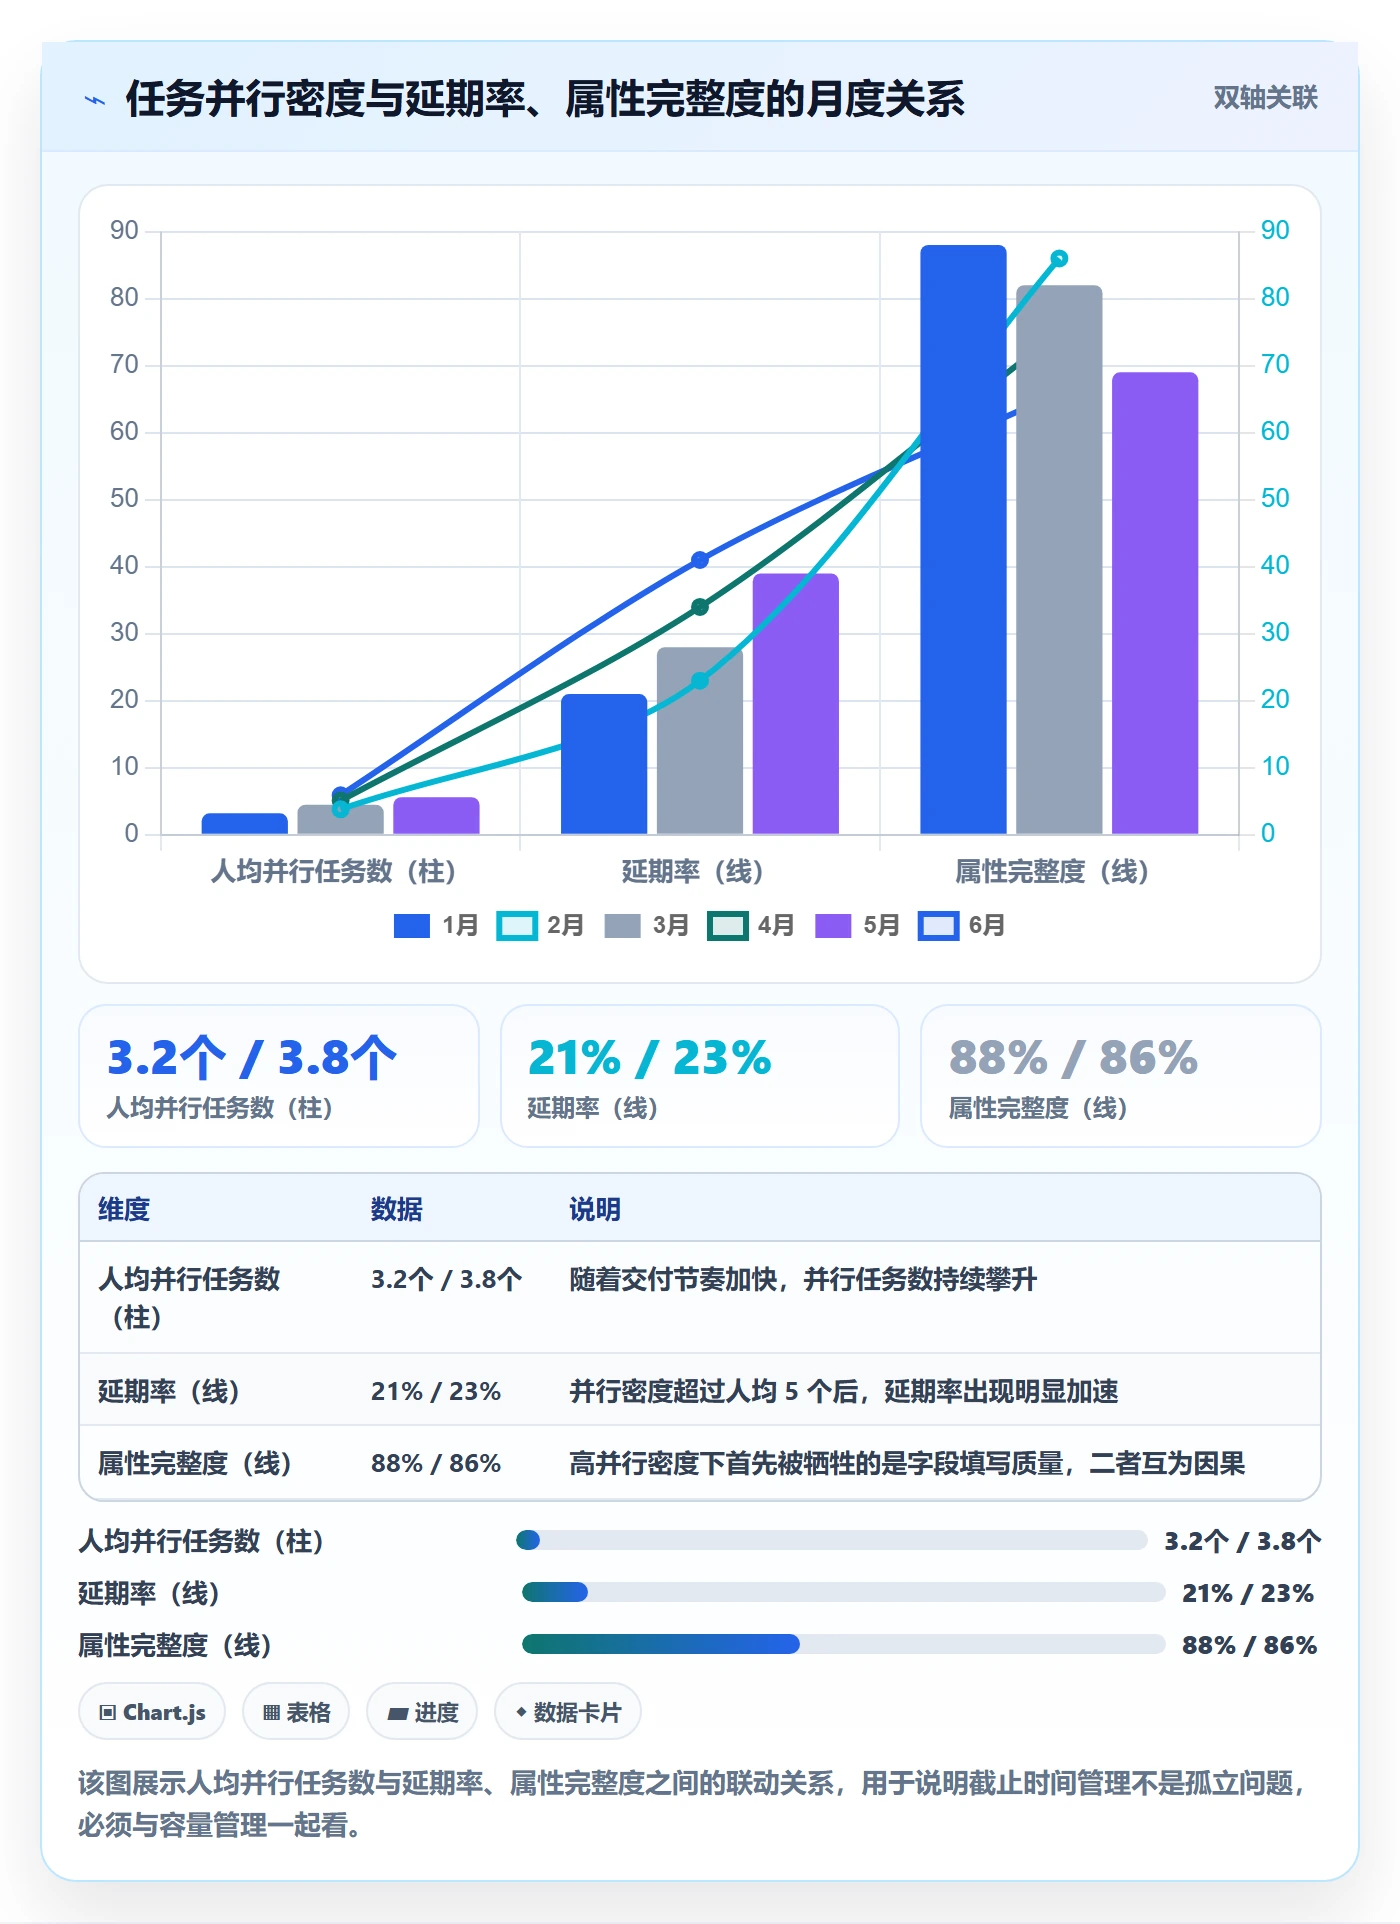Click the lightning bolt icon in the header
This screenshot has width=1400, height=1924.
pyautogui.click(x=95, y=100)
